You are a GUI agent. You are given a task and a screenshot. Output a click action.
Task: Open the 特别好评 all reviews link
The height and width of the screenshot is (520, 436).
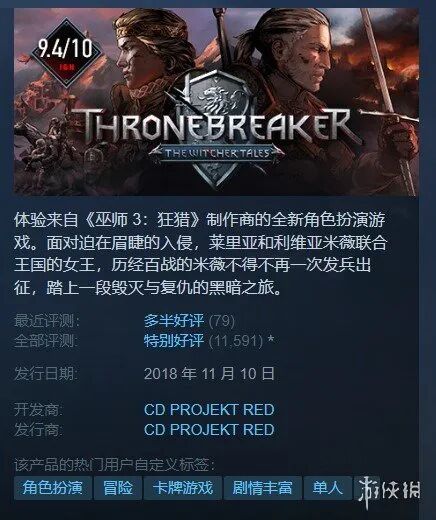tap(174, 340)
